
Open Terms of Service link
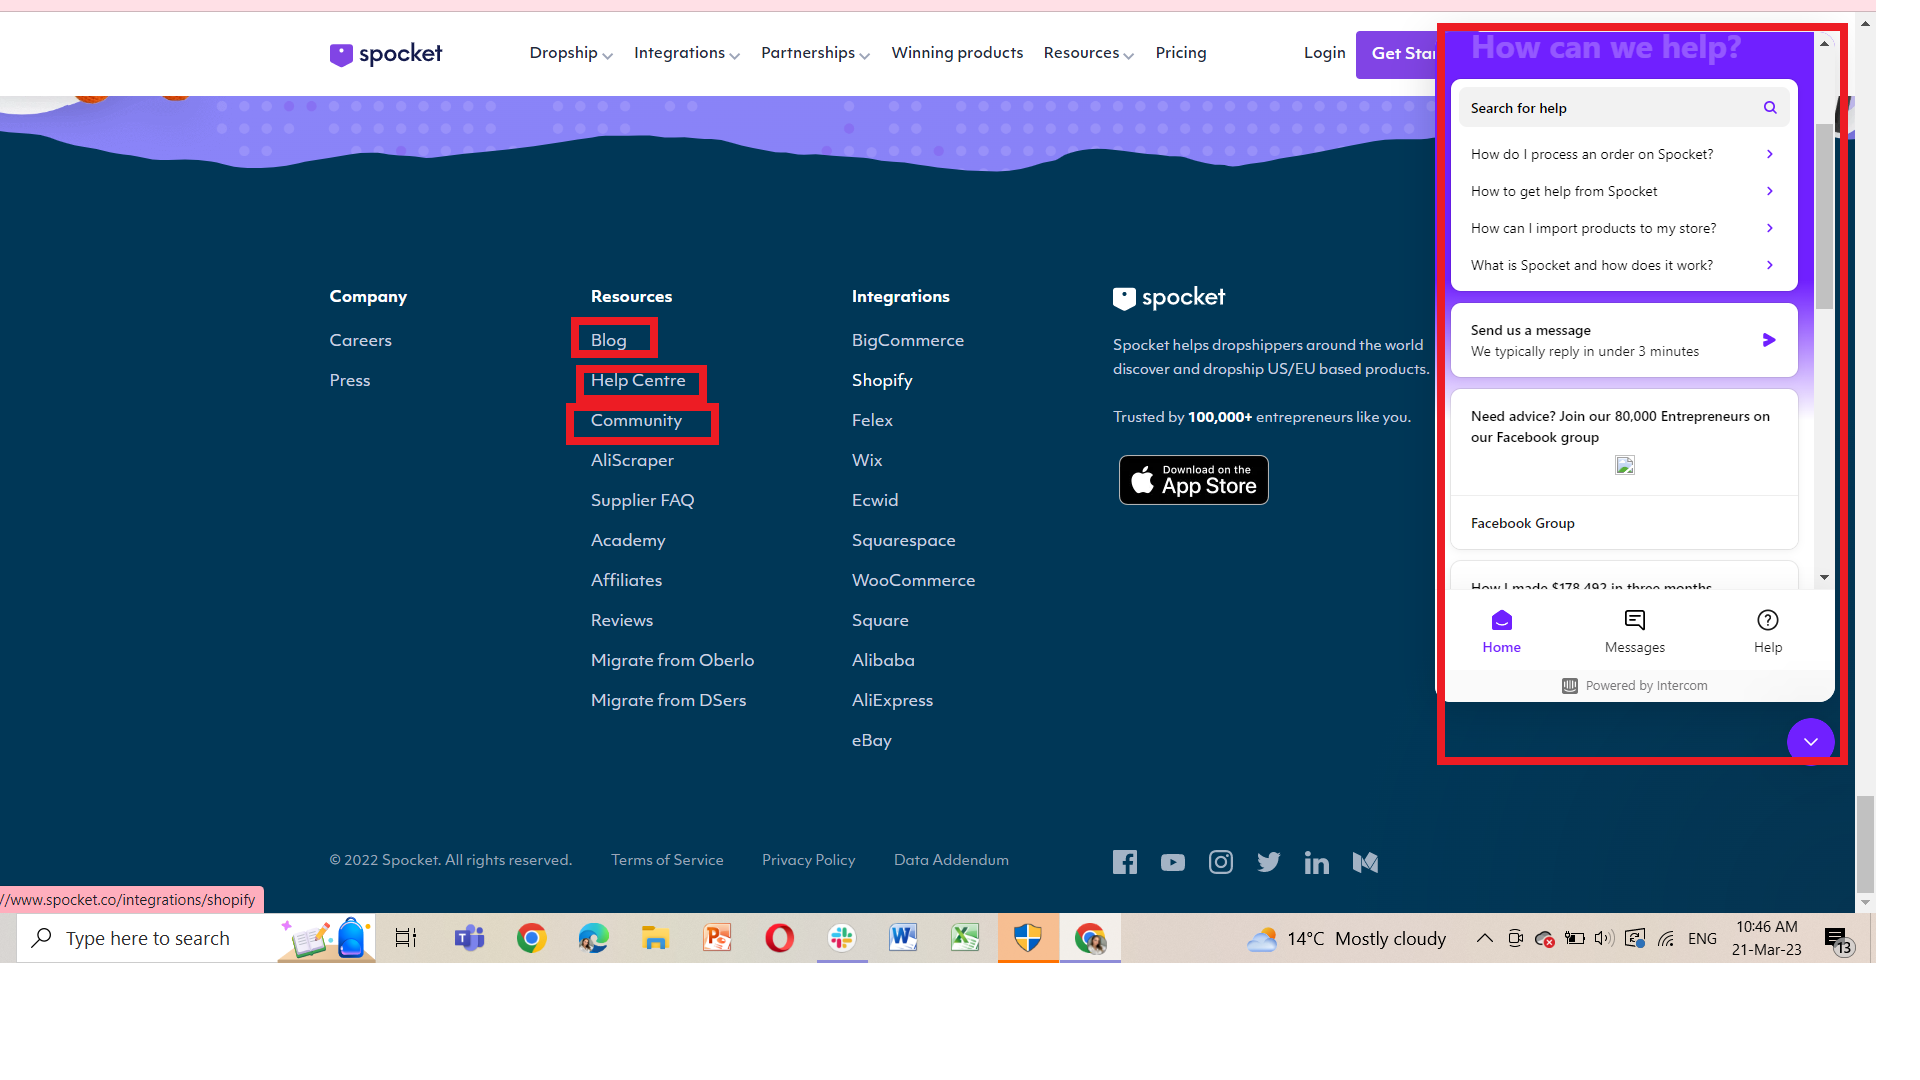point(667,860)
